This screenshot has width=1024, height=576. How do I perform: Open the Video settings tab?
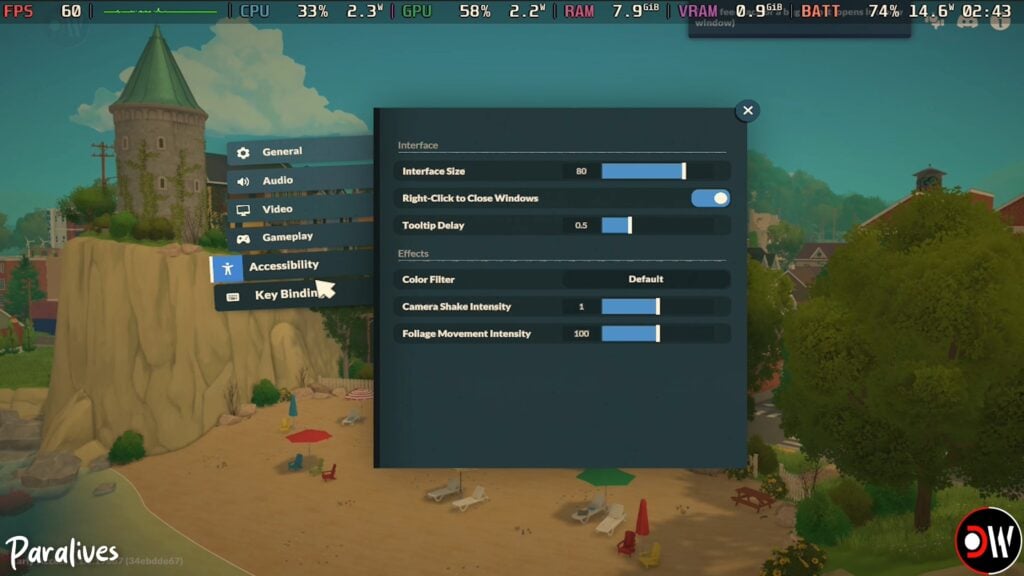pos(300,209)
